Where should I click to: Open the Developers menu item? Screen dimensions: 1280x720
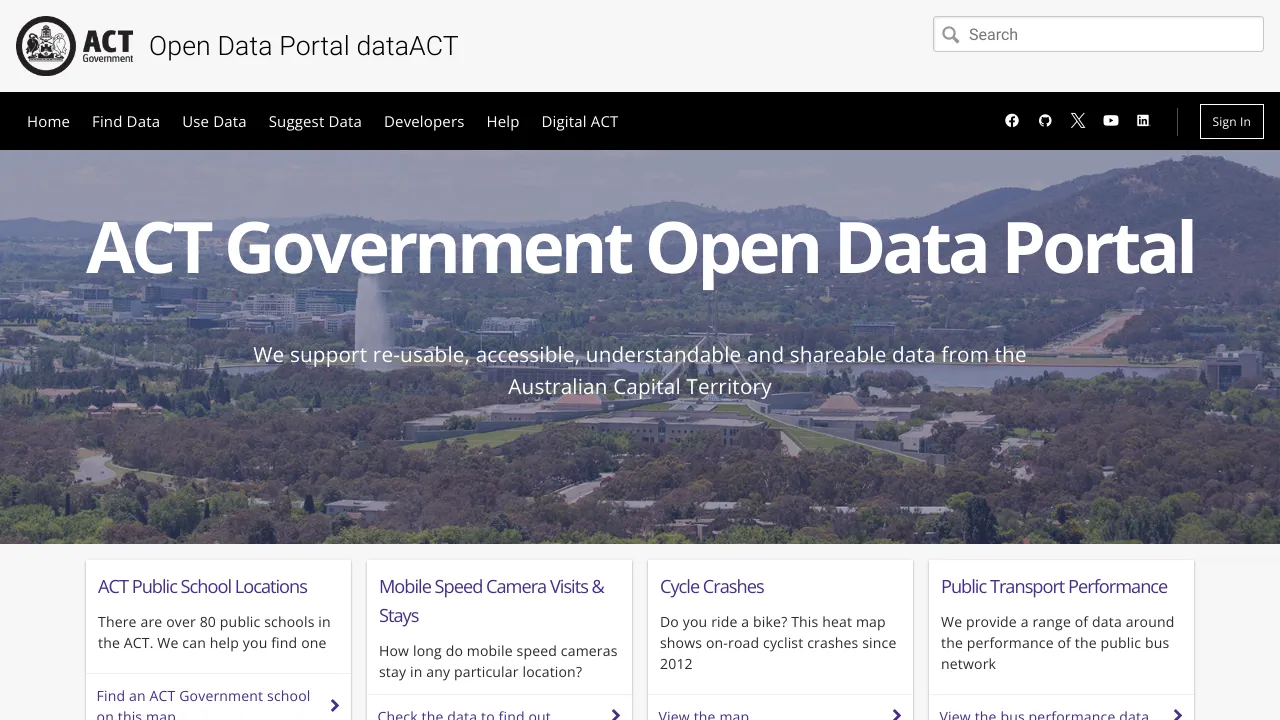point(424,122)
